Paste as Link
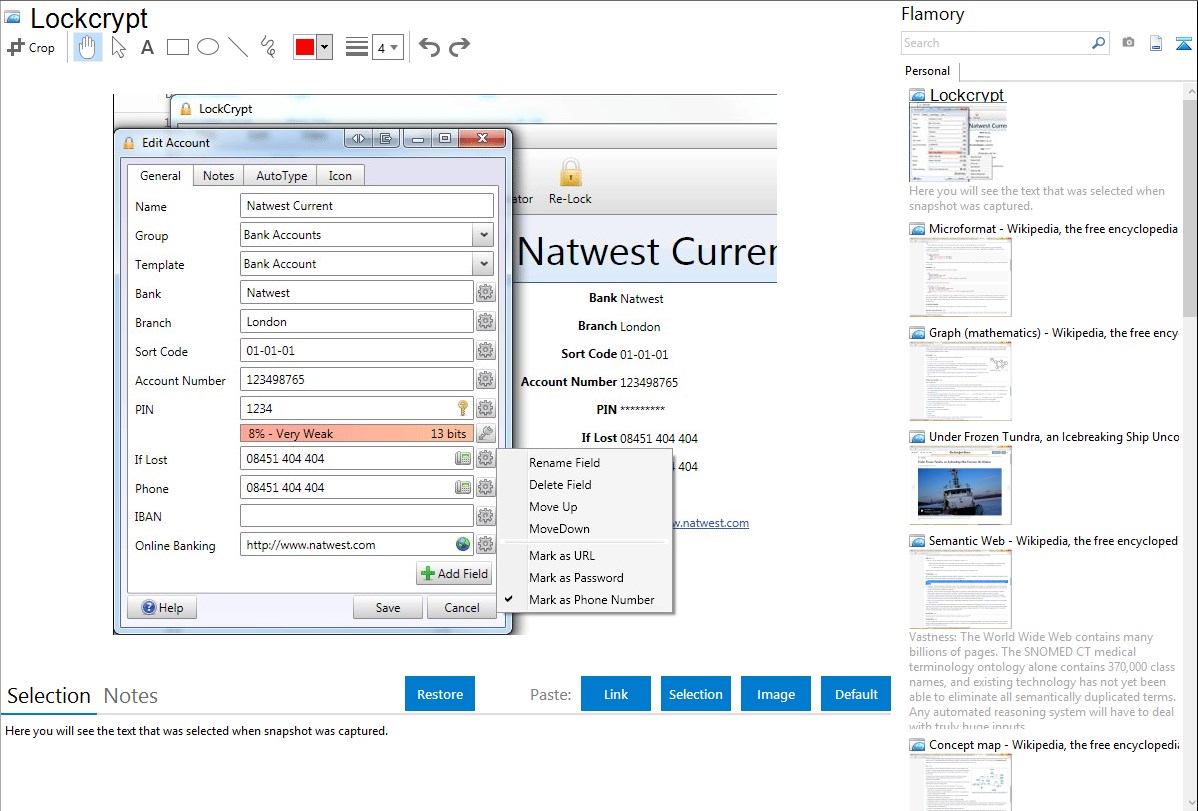1198x811 pixels. point(616,694)
